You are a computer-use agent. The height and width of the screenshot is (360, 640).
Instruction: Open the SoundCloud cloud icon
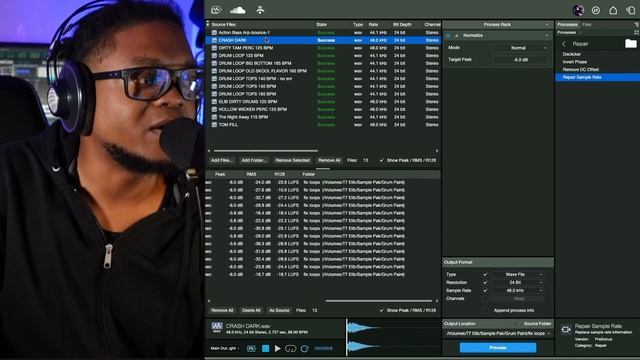pos(238,10)
